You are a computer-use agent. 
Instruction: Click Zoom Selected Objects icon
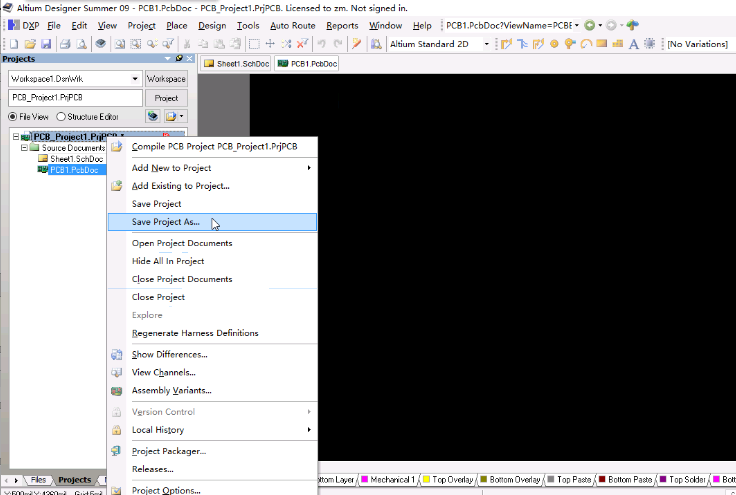136,44
